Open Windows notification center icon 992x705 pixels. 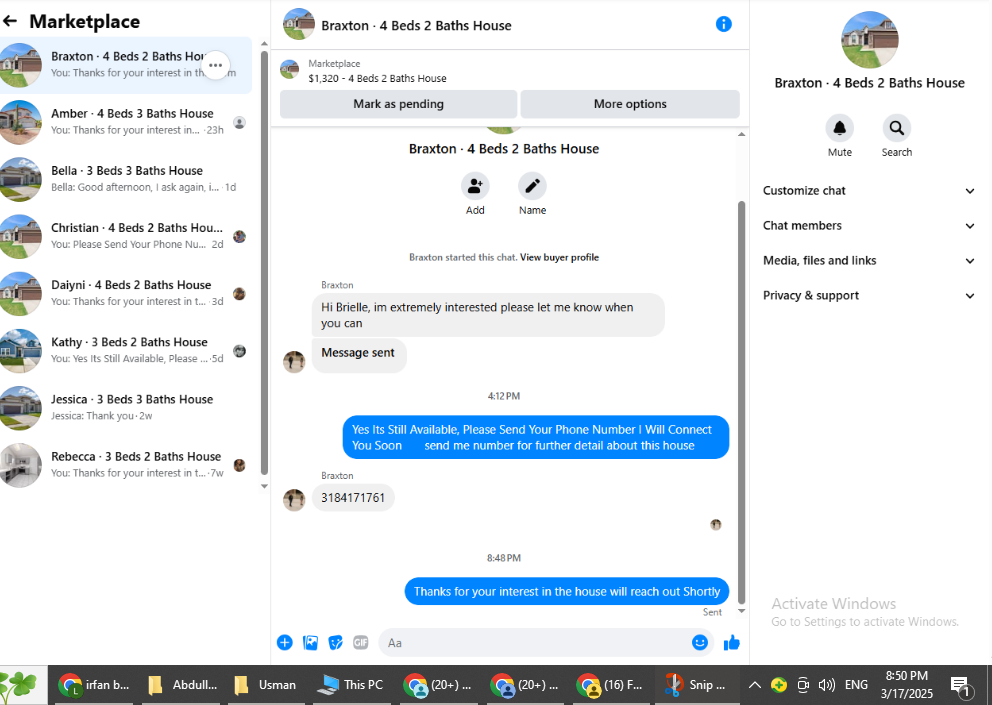961,685
